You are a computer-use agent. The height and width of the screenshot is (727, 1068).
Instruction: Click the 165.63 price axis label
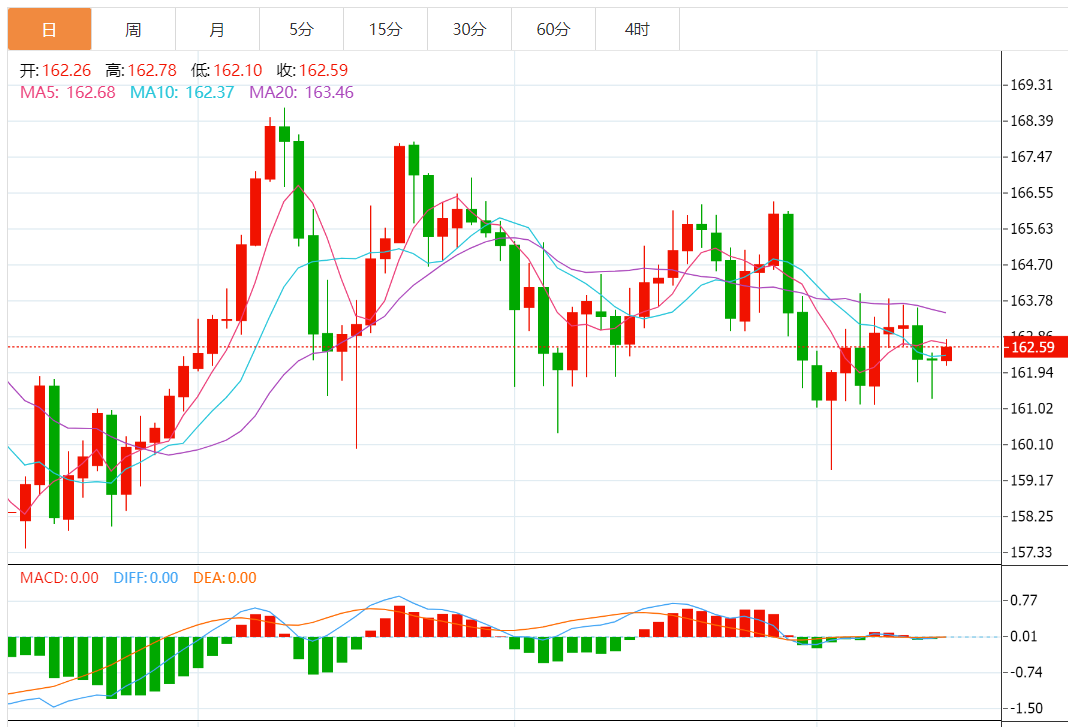point(1031,229)
